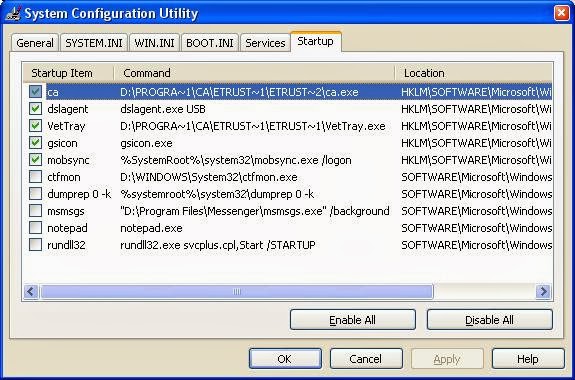The width and height of the screenshot is (575, 380).
Task: Select the 'mobsync' startup item name
Action: [x=68, y=160]
